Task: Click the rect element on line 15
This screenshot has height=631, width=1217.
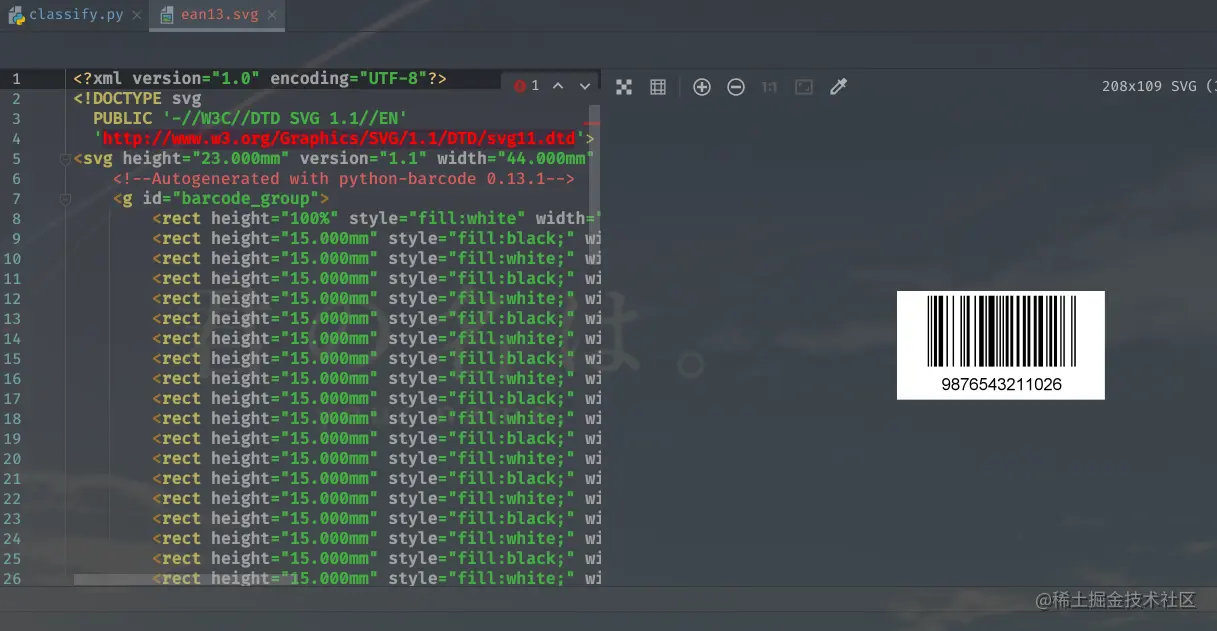Action: (376, 359)
